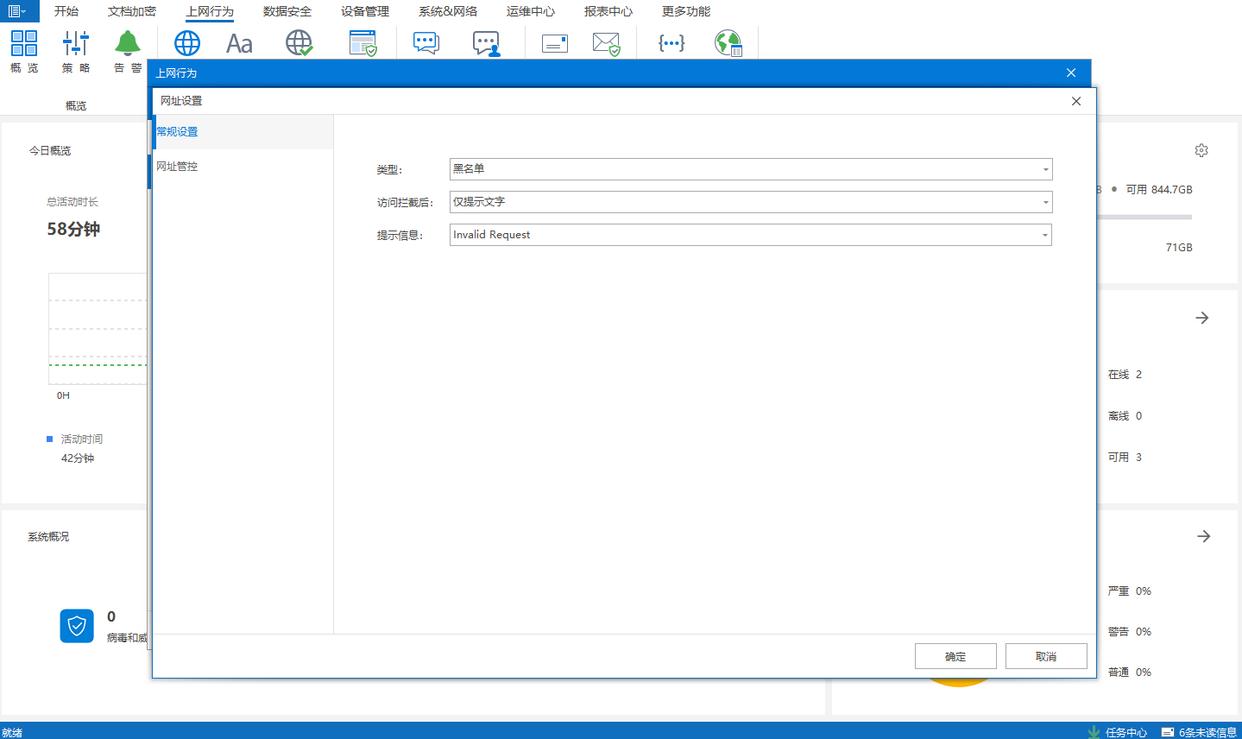Click the Aa text toolbar icon

point(239,43)
